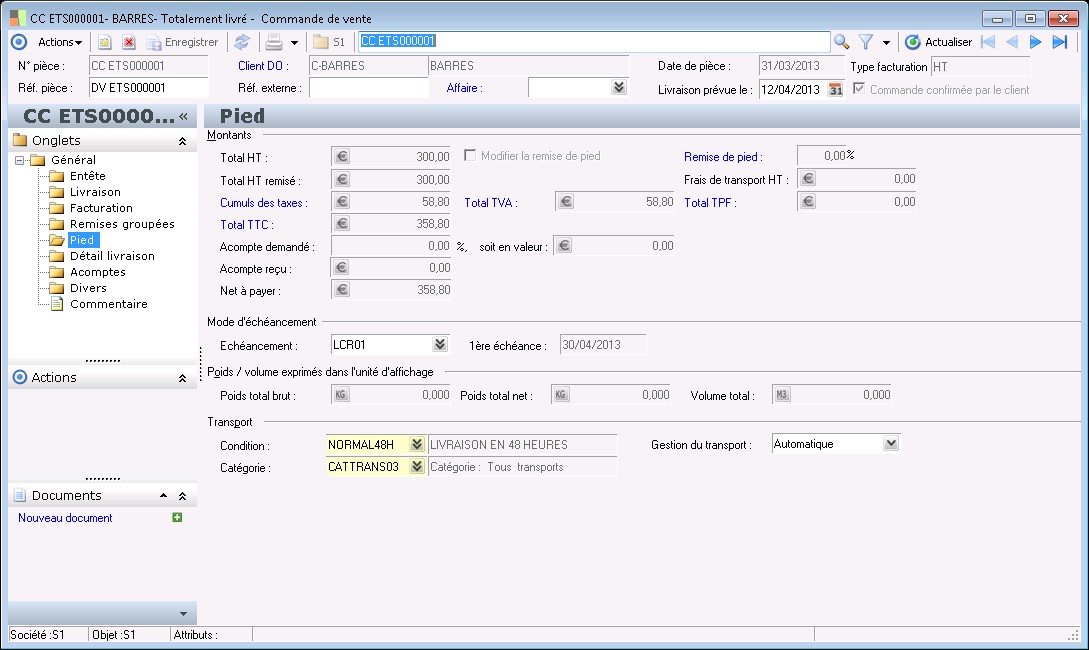Click the filter funnel icon

pyautogui.click(x=866, y=42)
